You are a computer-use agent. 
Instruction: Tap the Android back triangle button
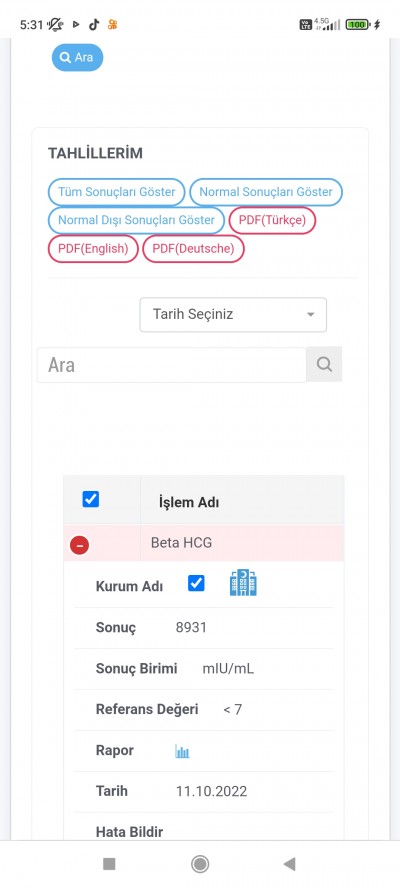point(290,864)
